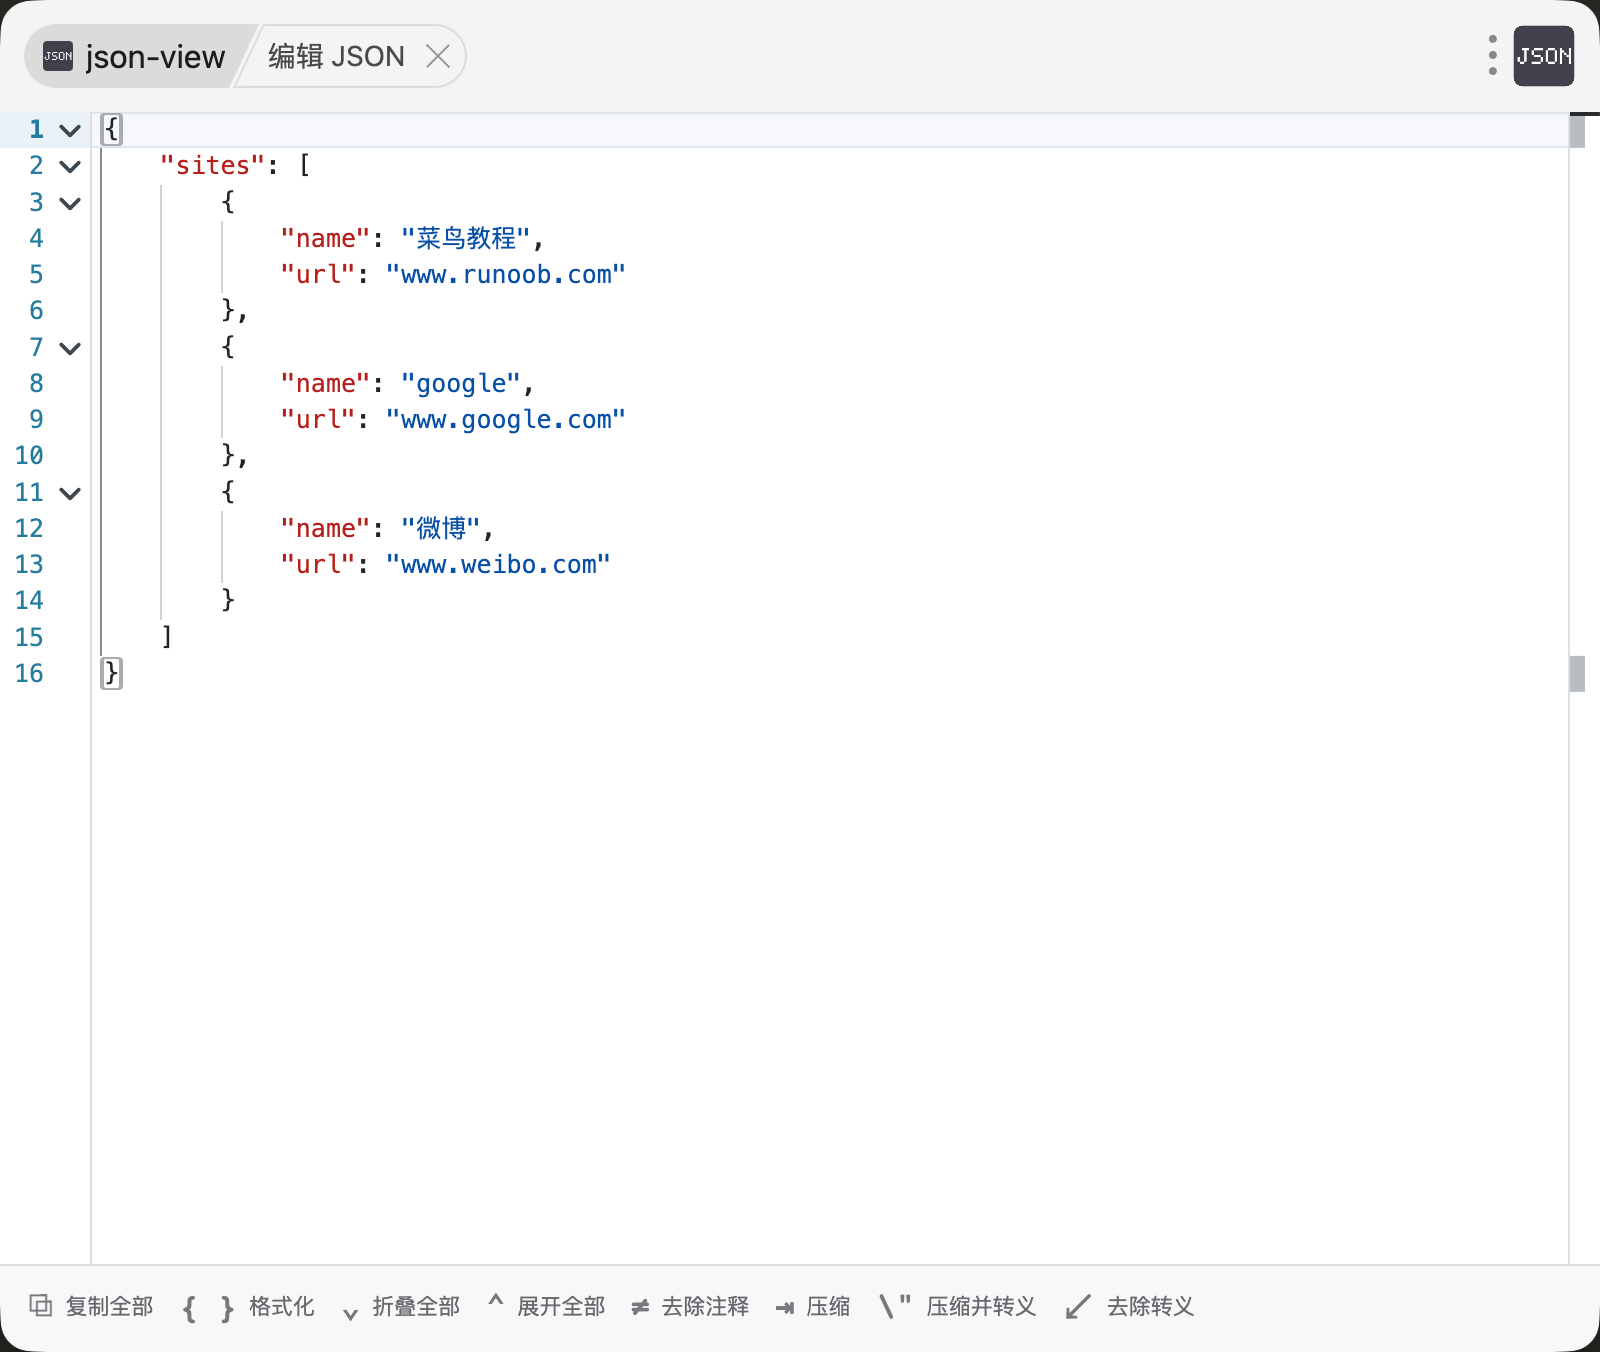Screen dimensions: 1600x1352
Task: Click the remove-comments not-equal icon
Action: pyautogui.click(x=640, y=1307)
